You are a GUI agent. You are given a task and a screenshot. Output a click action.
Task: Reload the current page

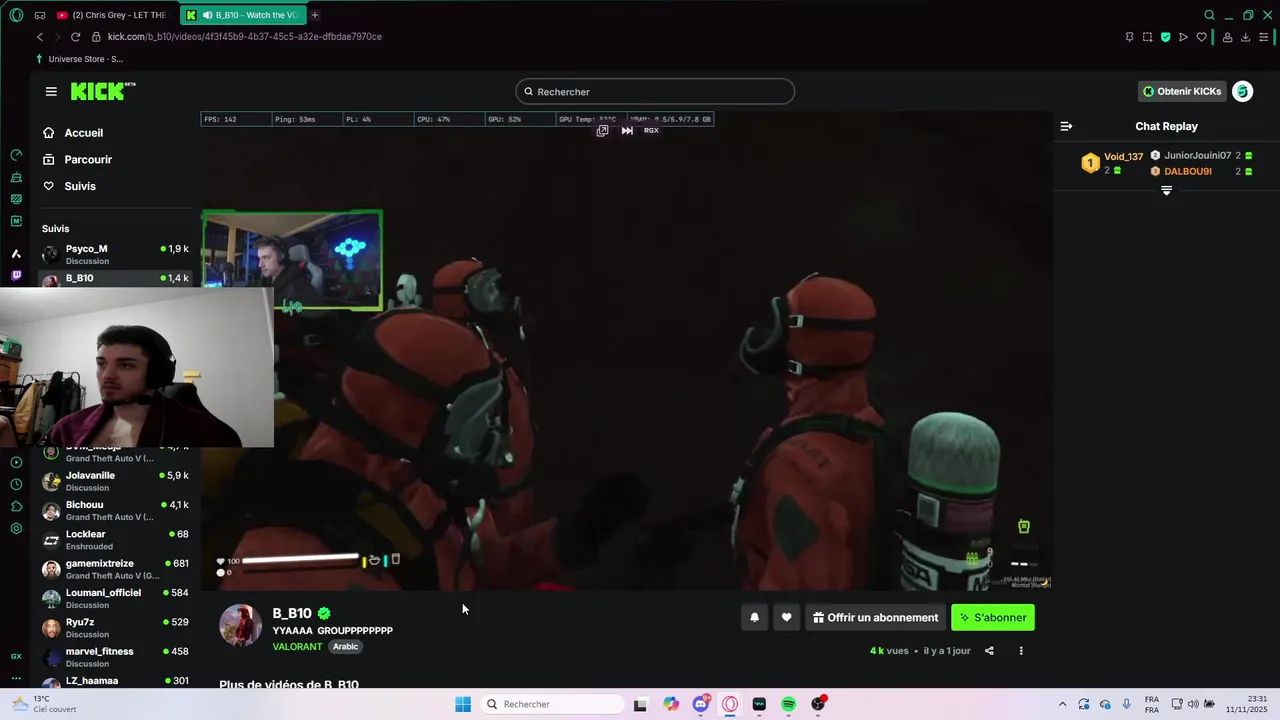click(75, 37)
